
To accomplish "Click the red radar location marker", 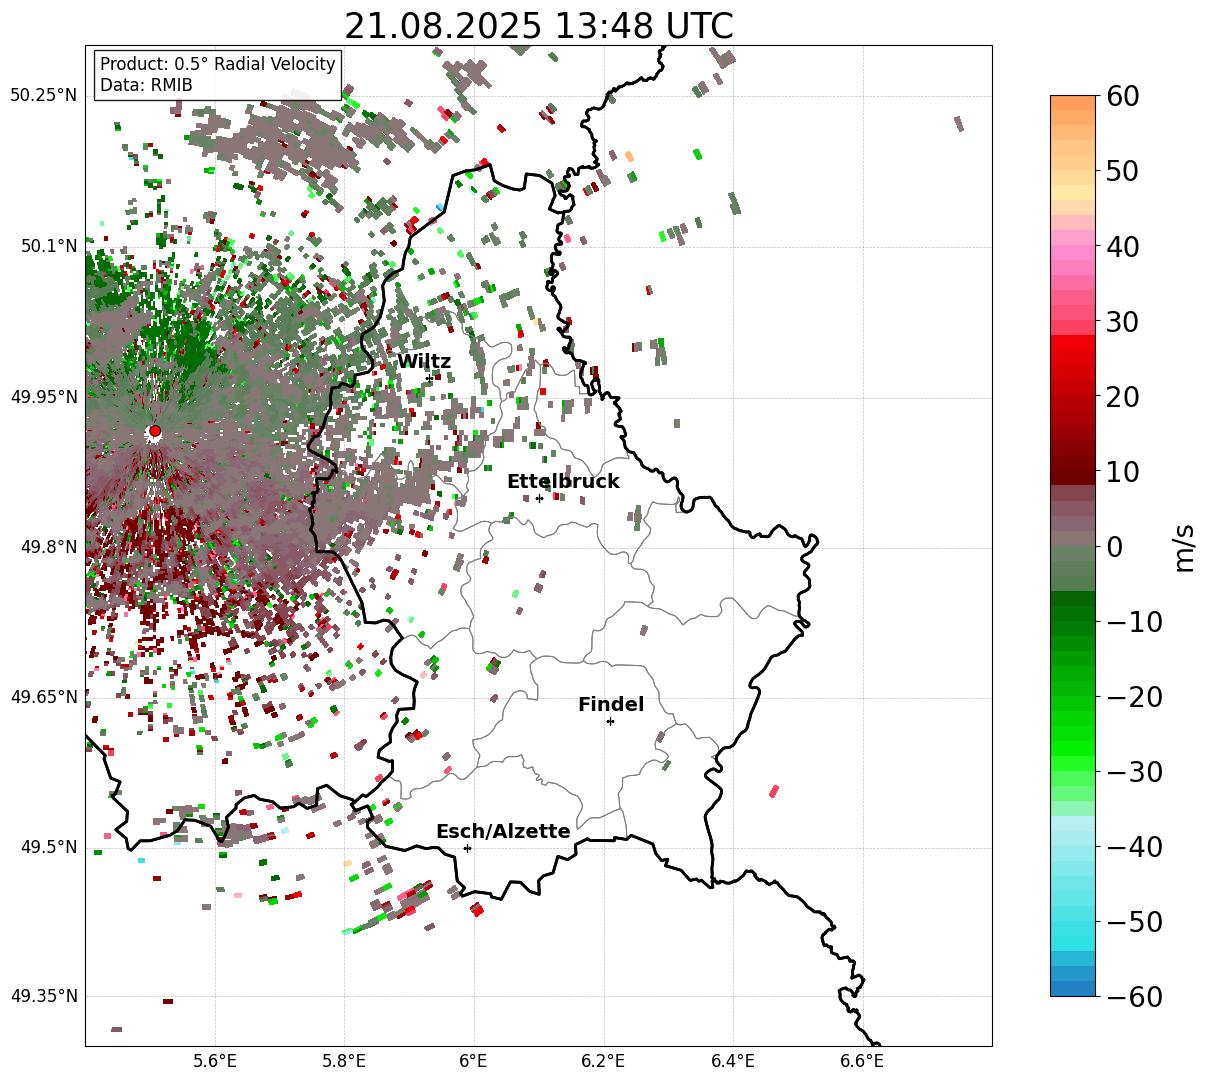I will coord(155,431).
